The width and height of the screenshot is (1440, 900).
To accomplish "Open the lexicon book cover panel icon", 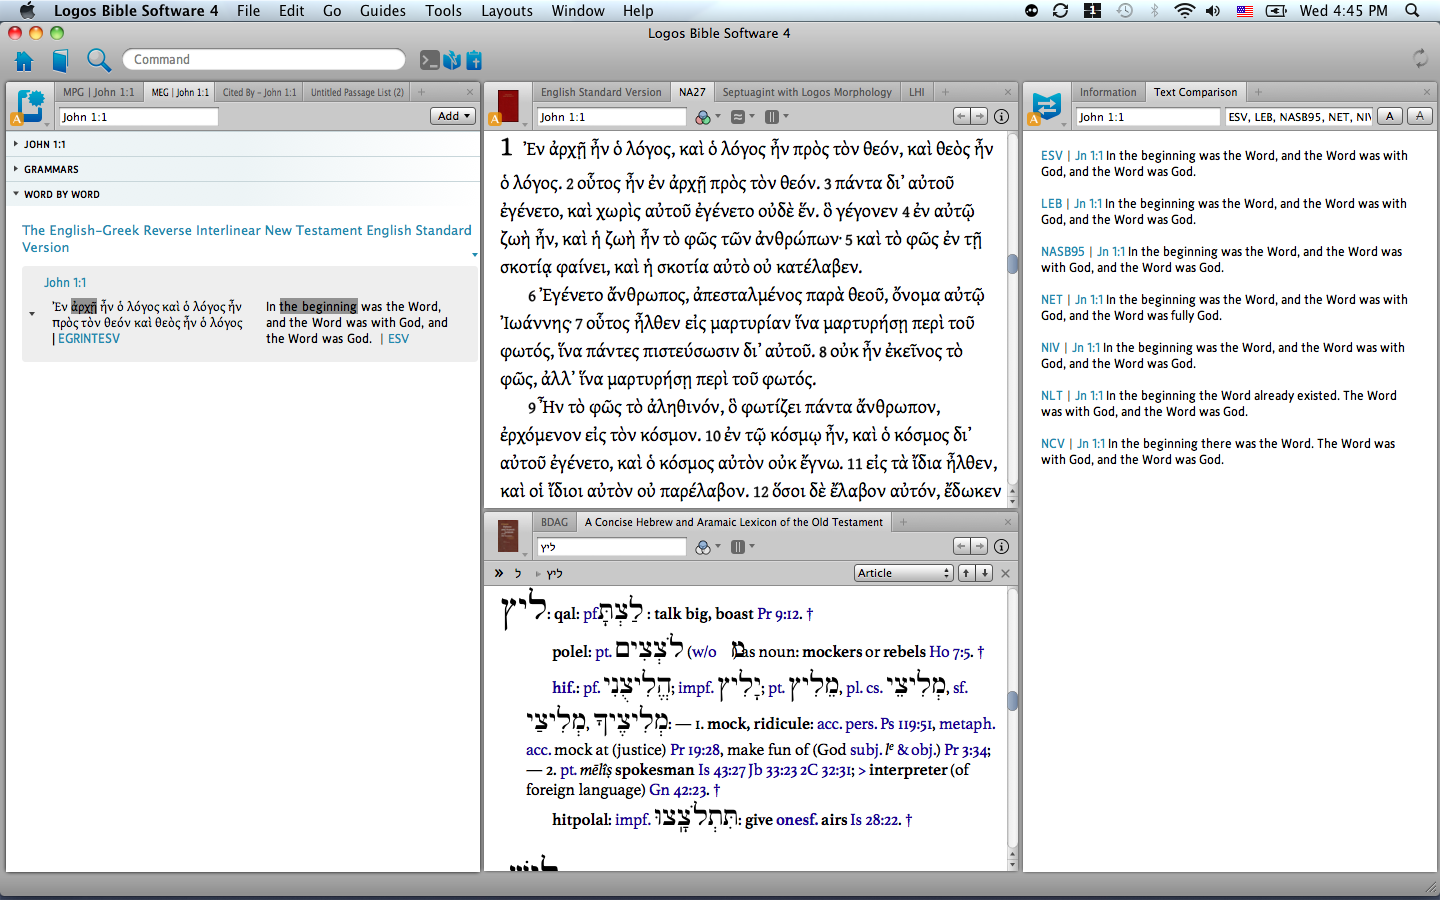I will (x=508, y=537).
